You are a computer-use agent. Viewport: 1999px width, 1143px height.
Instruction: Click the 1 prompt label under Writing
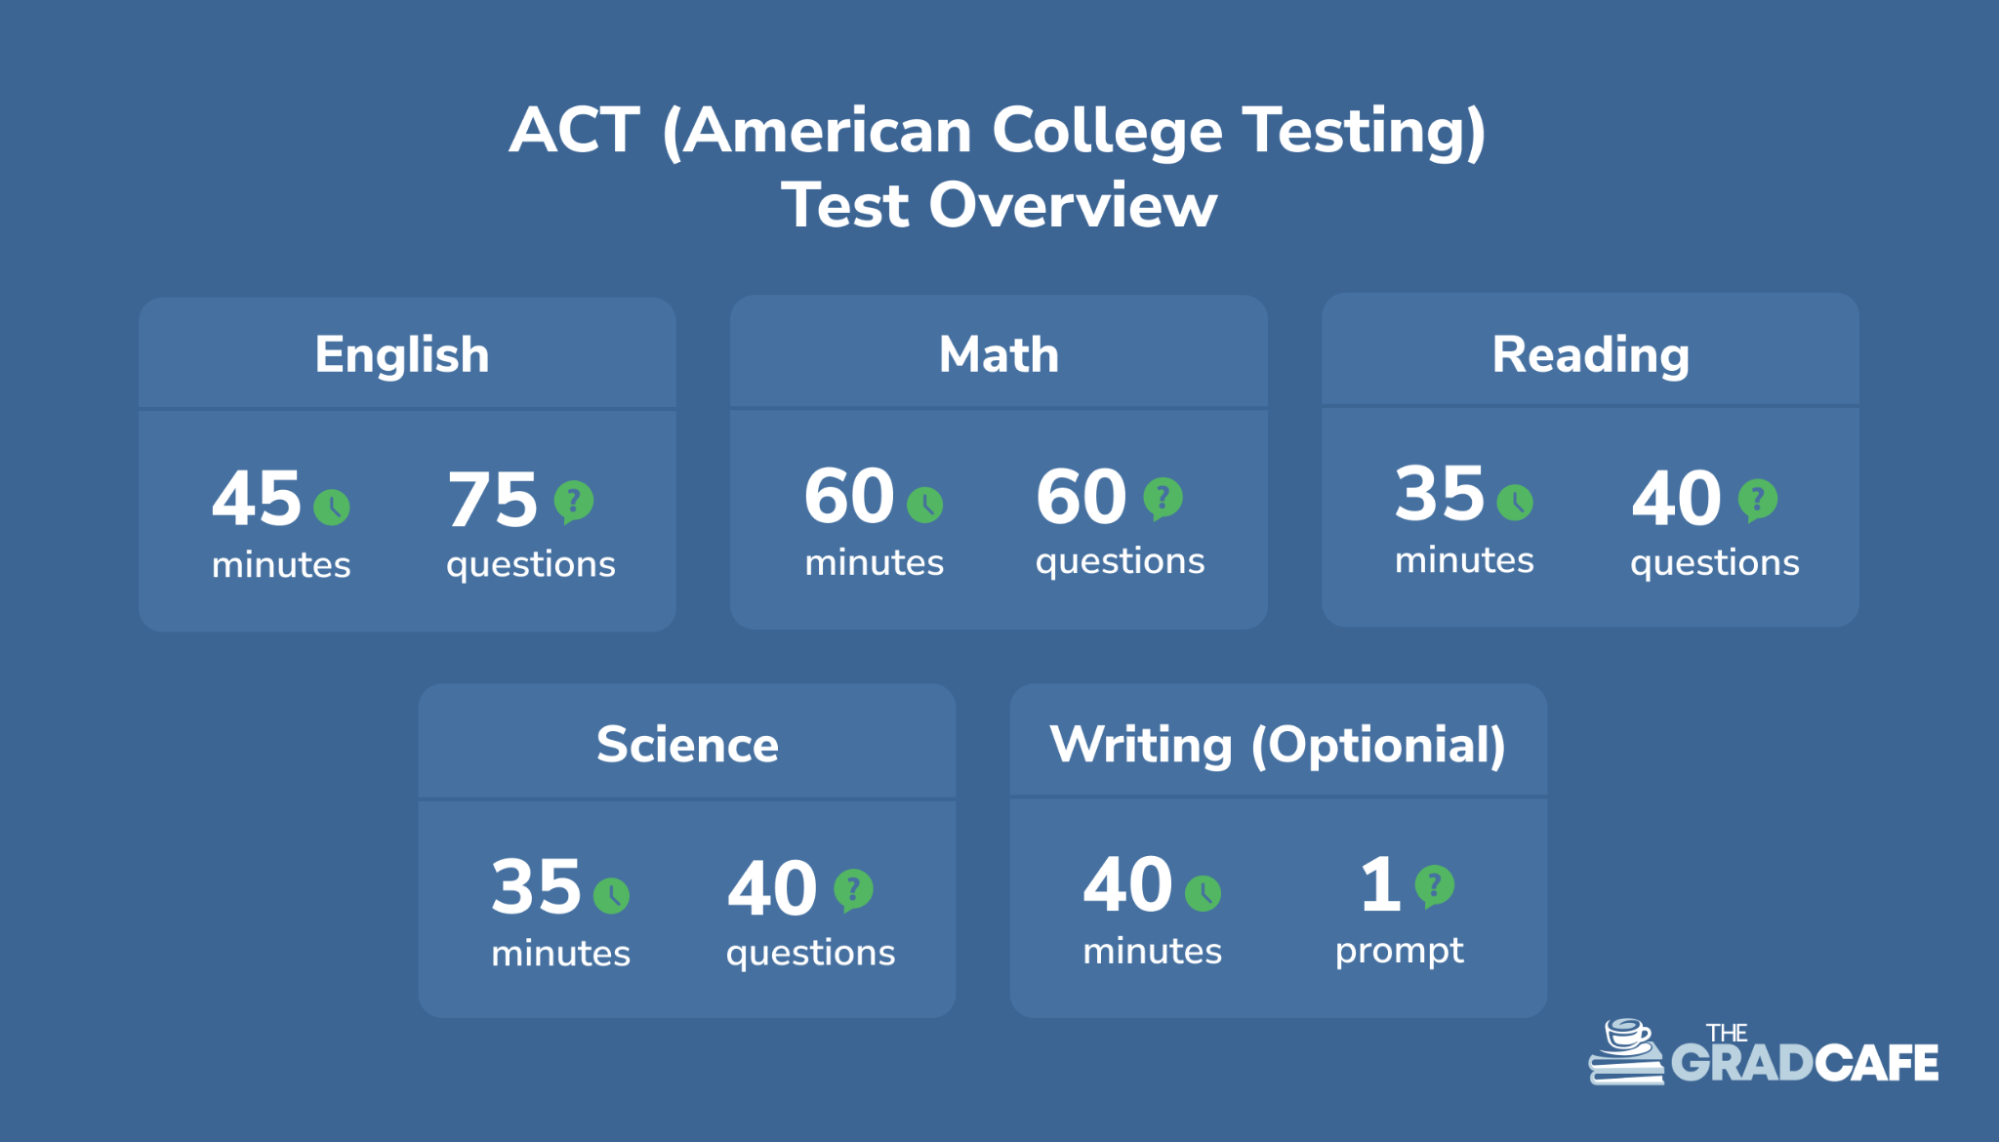click(x=1399, y=950)
